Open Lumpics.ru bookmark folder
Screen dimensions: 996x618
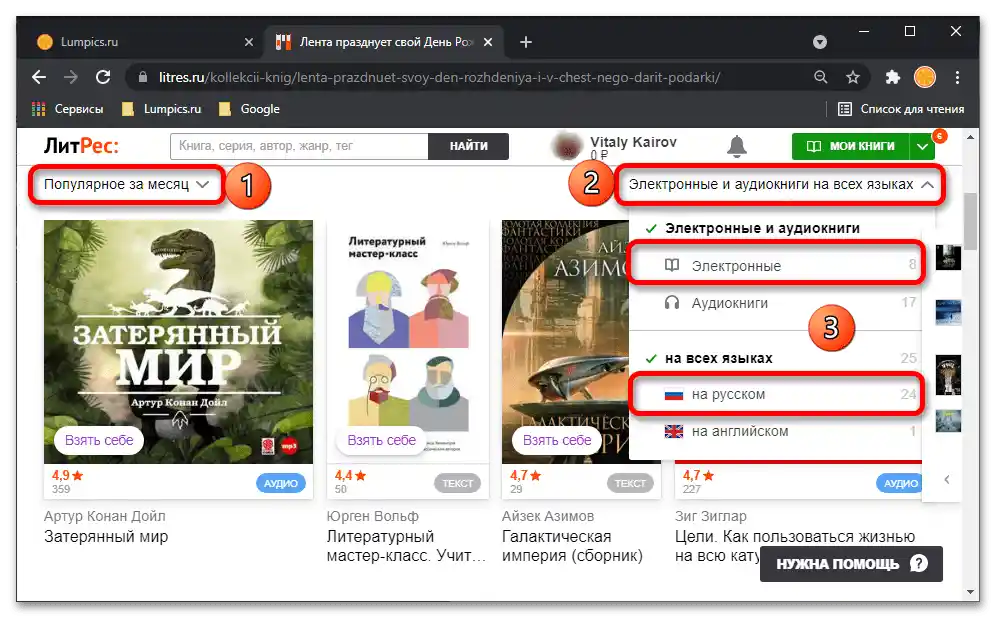[x=161, y=109]
